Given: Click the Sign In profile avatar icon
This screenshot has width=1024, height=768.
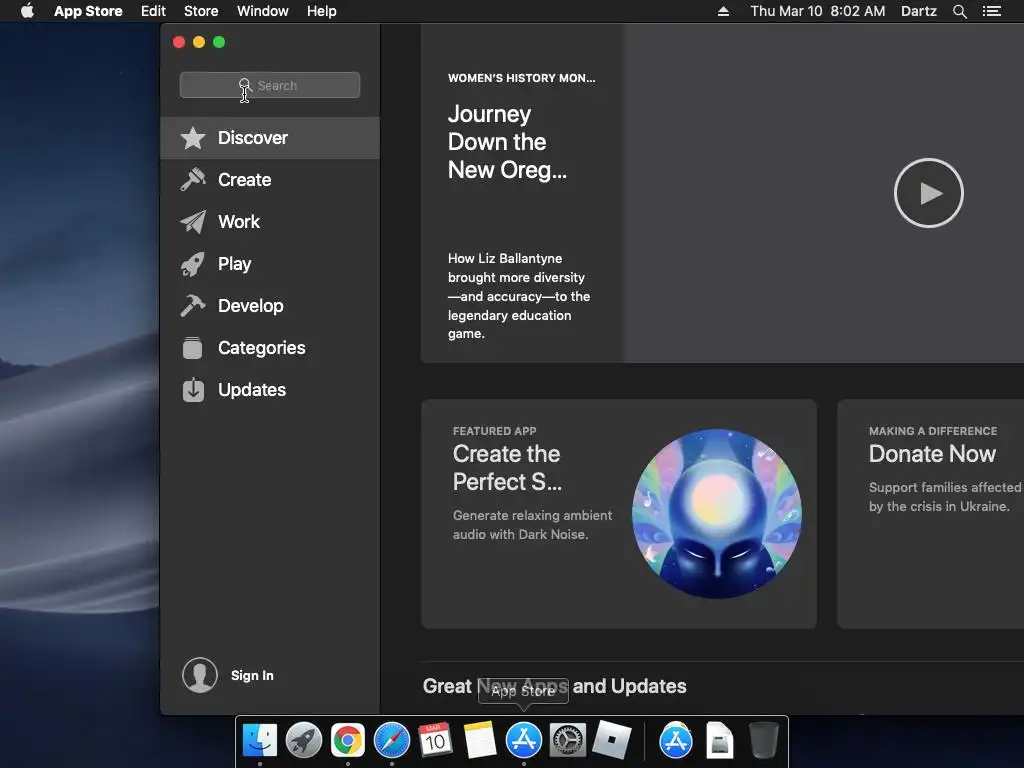Looking at the screenshot, I should click(200, 675).
